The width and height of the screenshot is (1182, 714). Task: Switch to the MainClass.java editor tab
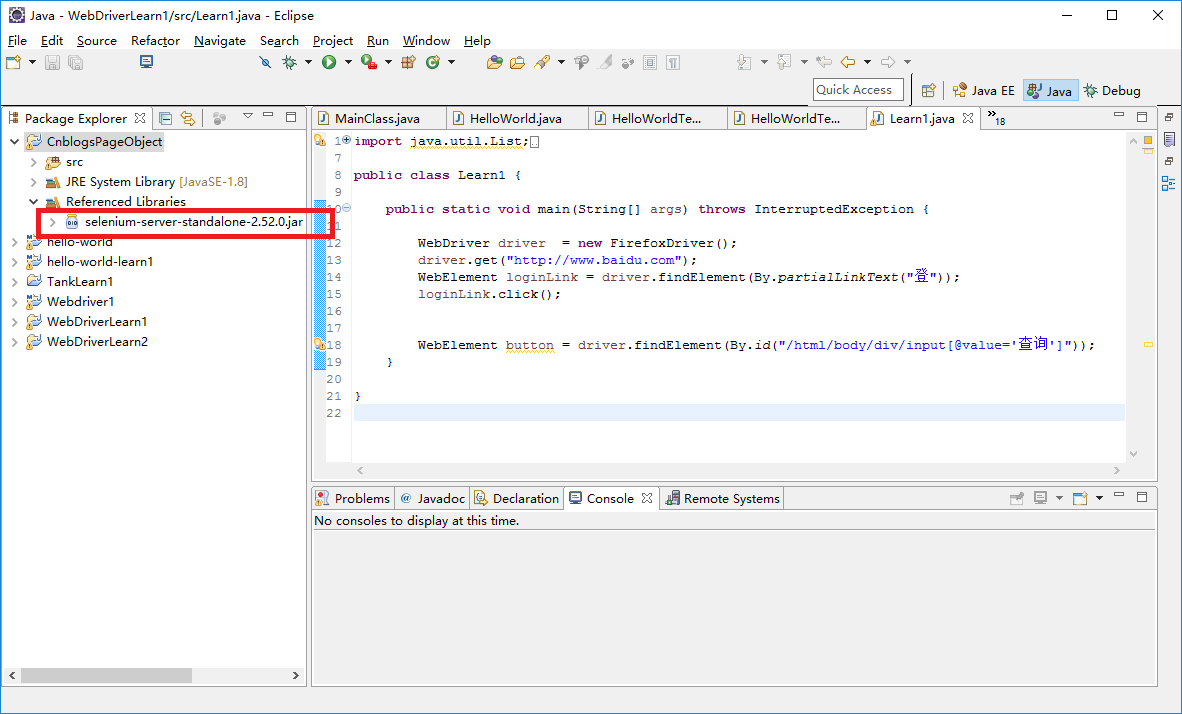tap(377, 118)
